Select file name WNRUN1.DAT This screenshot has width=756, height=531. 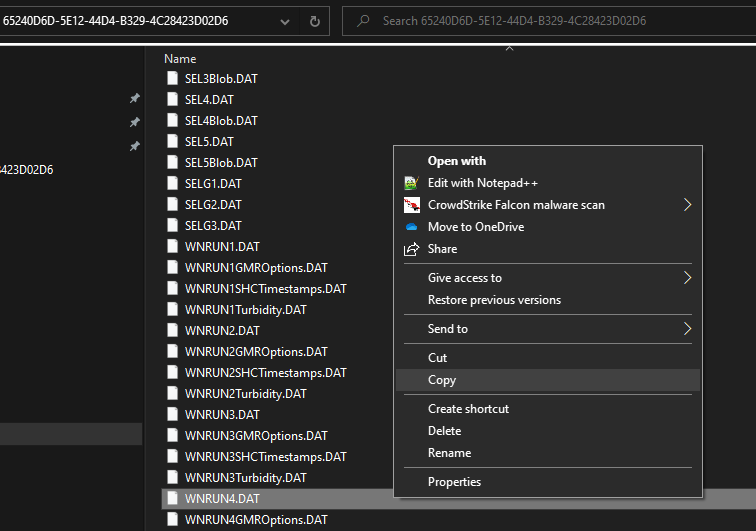(x=222, y=247)
